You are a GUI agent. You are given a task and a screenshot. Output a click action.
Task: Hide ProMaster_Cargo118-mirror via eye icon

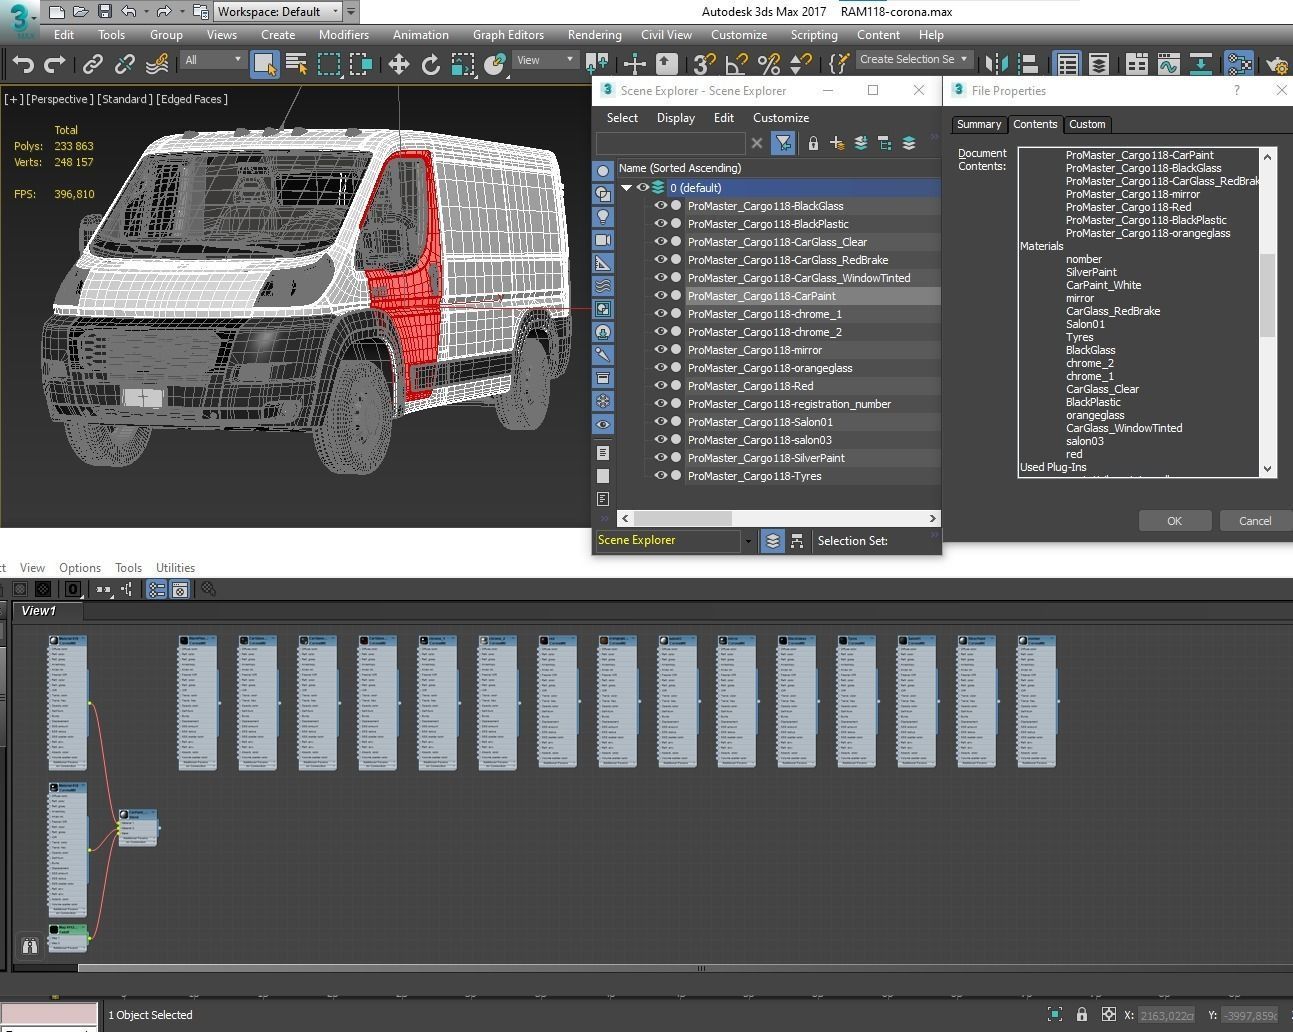661,349
